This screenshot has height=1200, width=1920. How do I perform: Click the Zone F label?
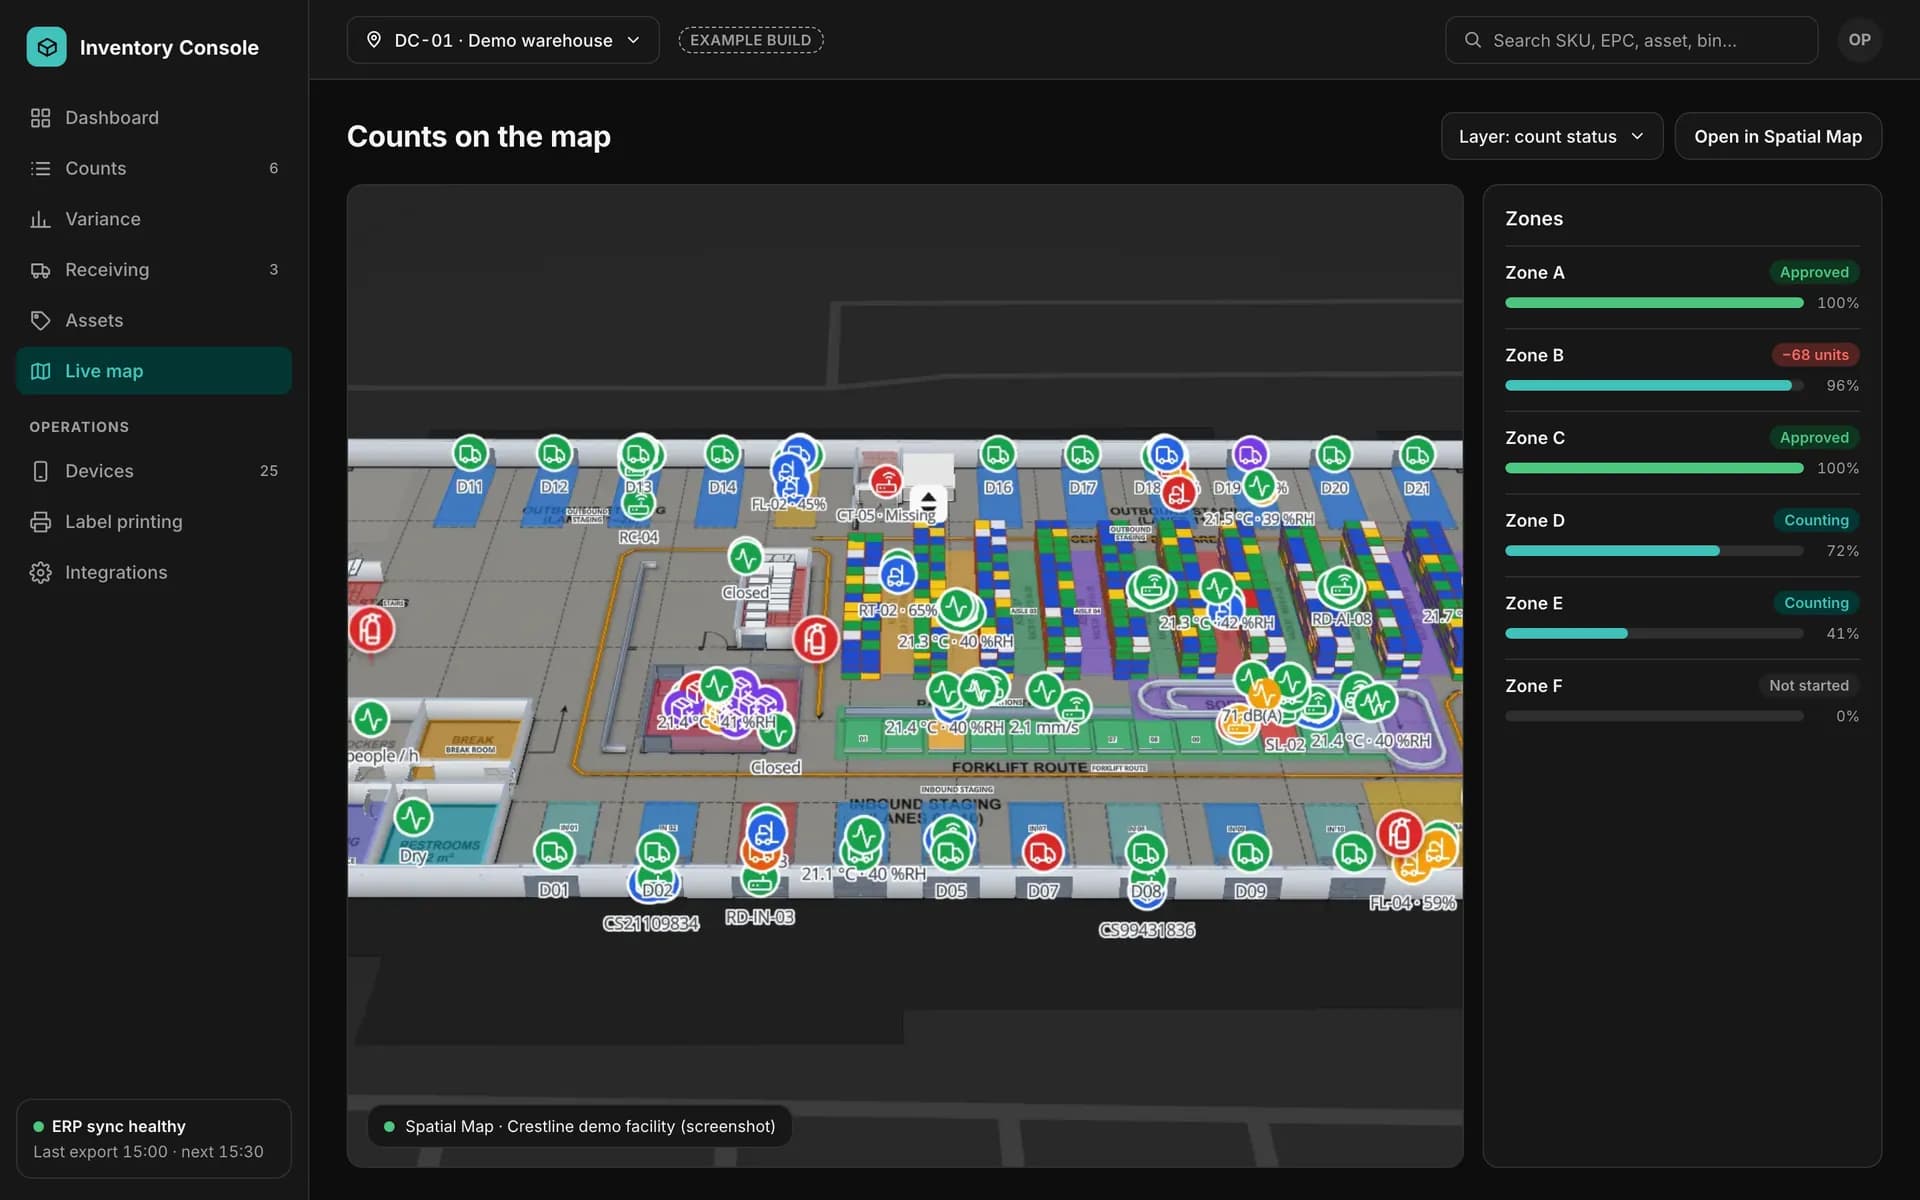pos(1533,686)
